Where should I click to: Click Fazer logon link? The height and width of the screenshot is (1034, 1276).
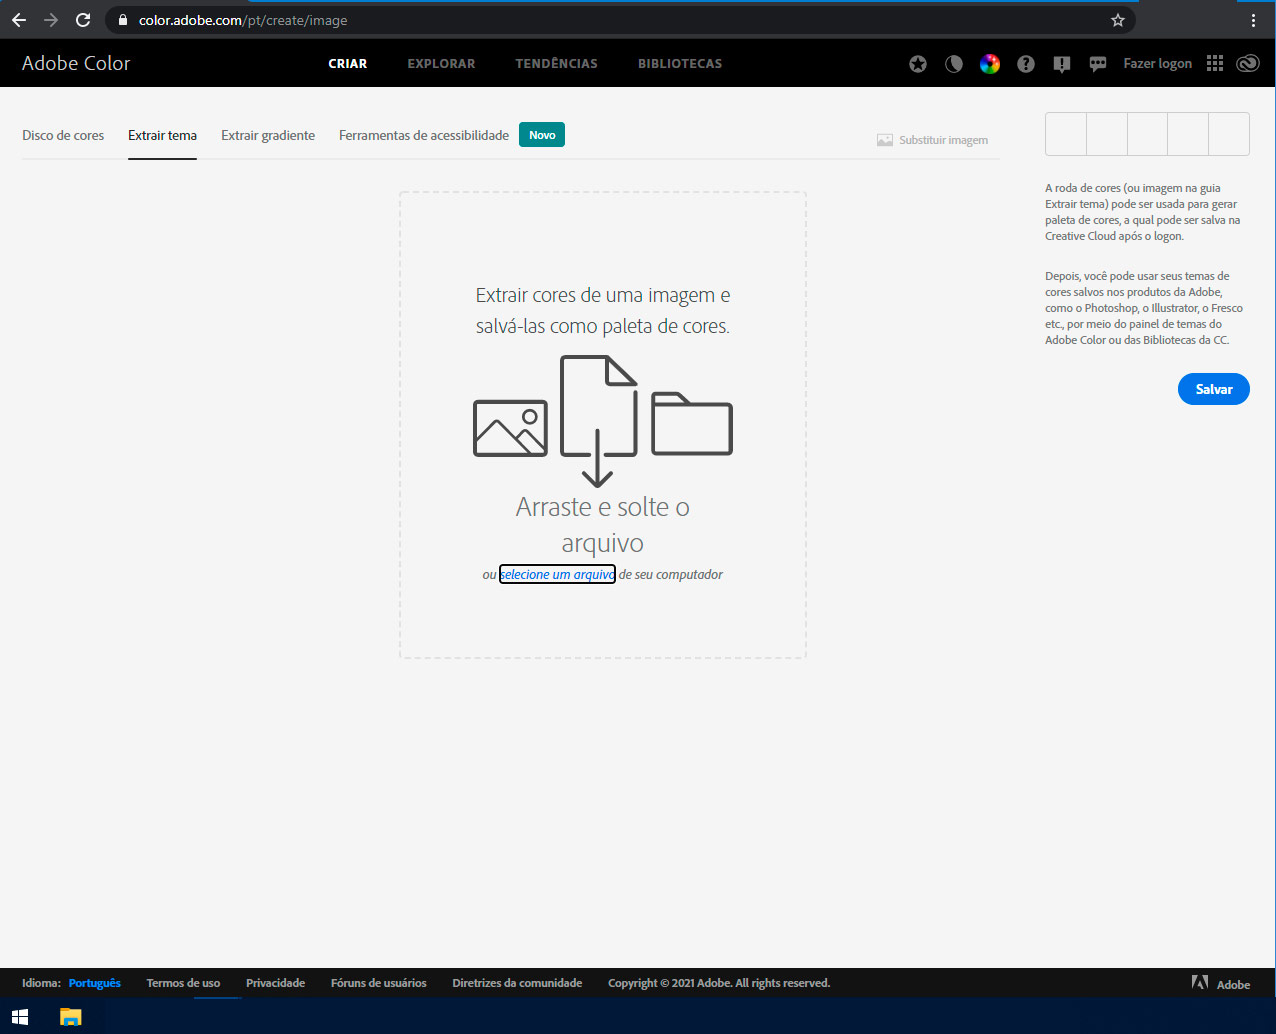point(1157,63)
